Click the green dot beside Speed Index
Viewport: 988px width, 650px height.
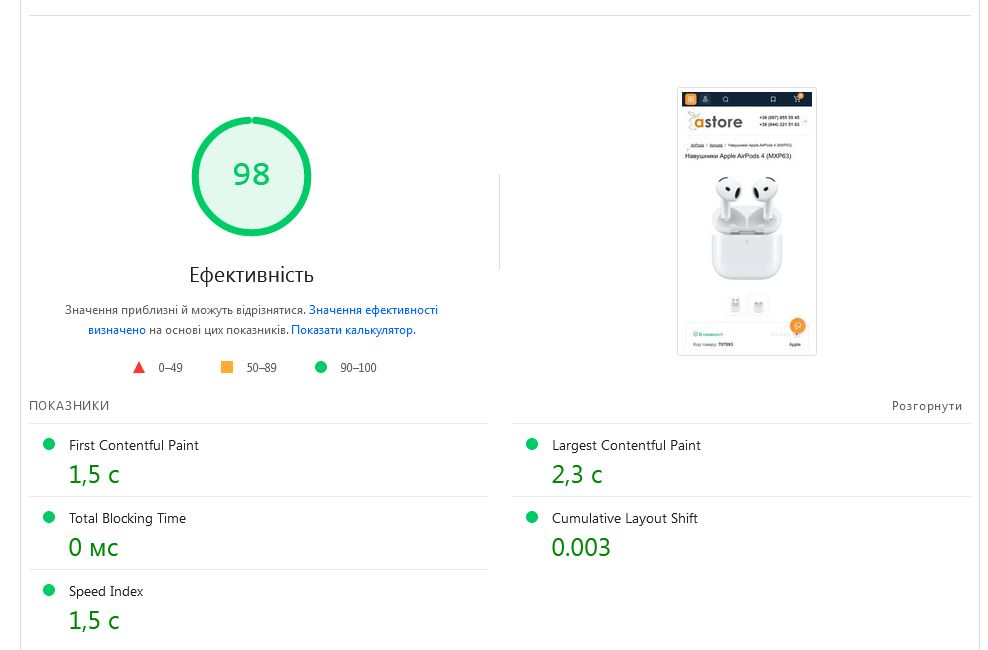click(x=49, y=591)
